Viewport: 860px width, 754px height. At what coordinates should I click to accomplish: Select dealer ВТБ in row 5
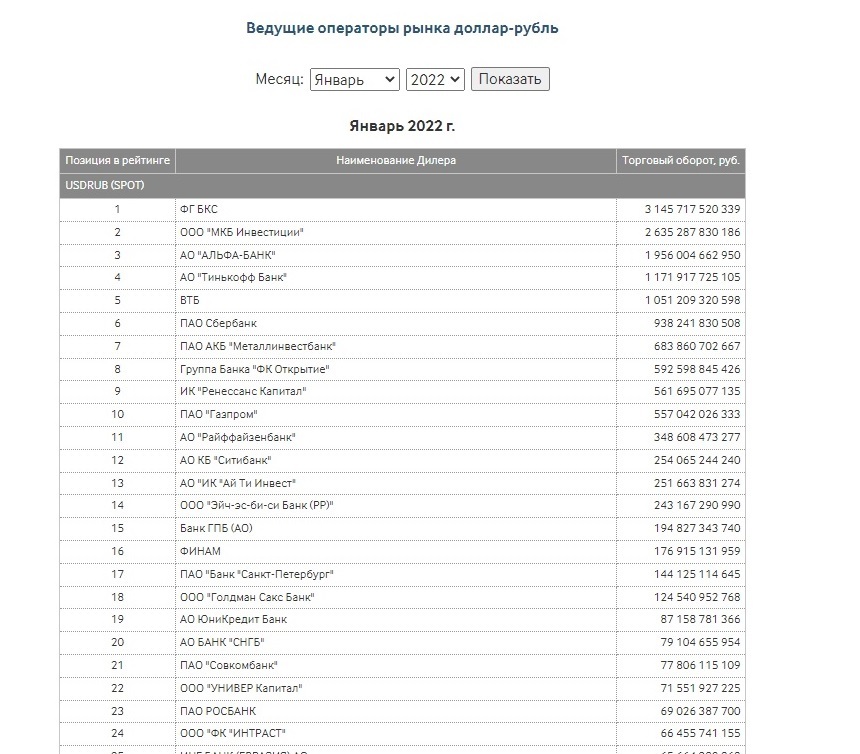click(x=189, y=301)
